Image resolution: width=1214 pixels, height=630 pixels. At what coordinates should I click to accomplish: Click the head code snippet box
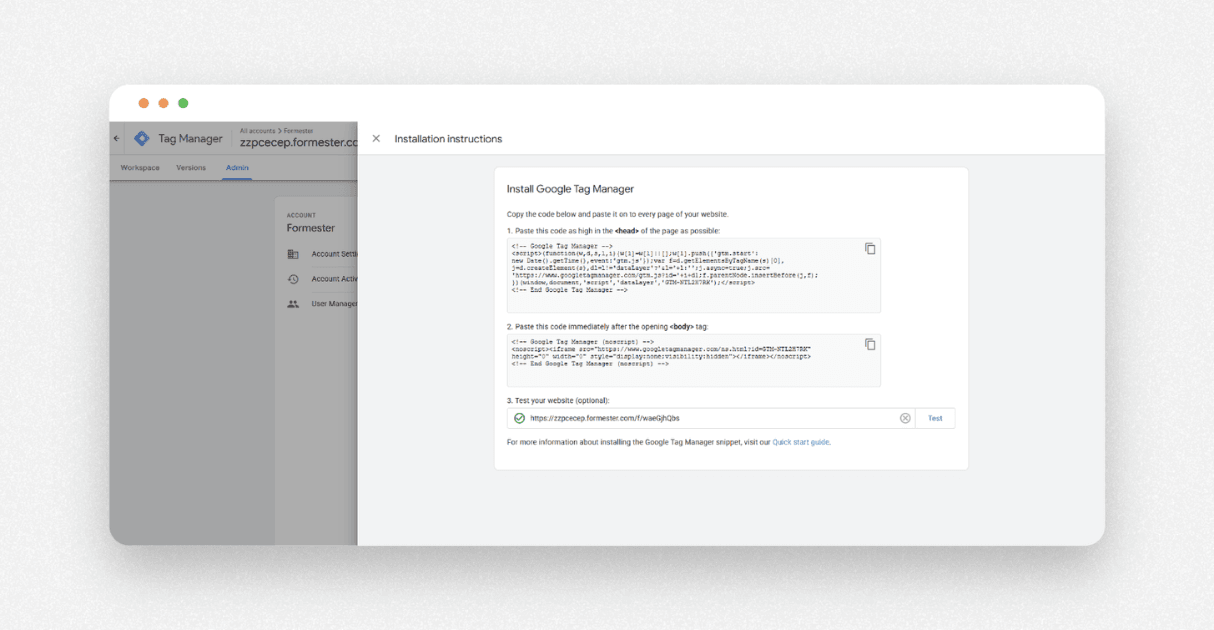694,275
